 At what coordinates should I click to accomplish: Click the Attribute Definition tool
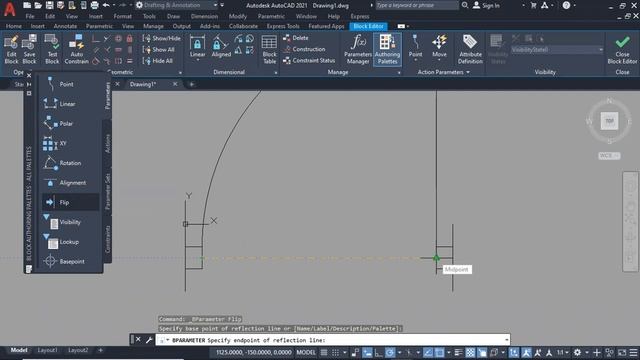470,49
